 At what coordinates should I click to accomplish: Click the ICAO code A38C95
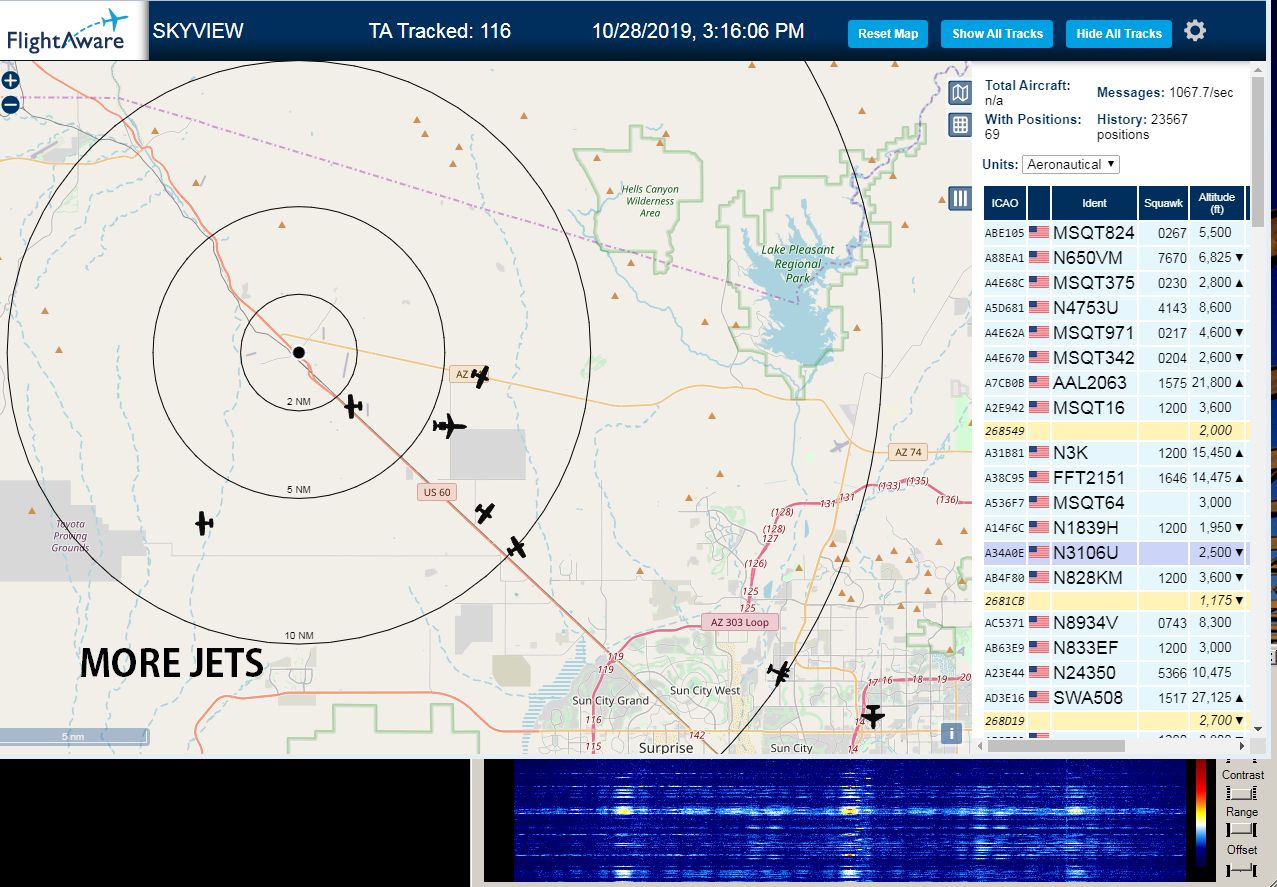[x=1005, y=478]
